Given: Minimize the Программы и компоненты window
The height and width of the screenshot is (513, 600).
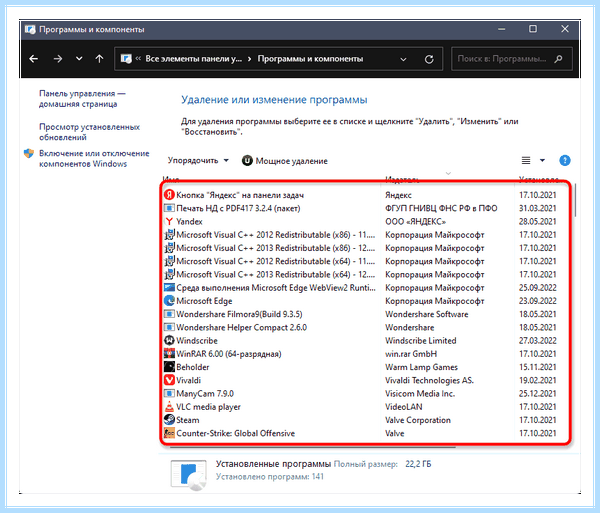Looking at the screenshot, I should (502, 29).
